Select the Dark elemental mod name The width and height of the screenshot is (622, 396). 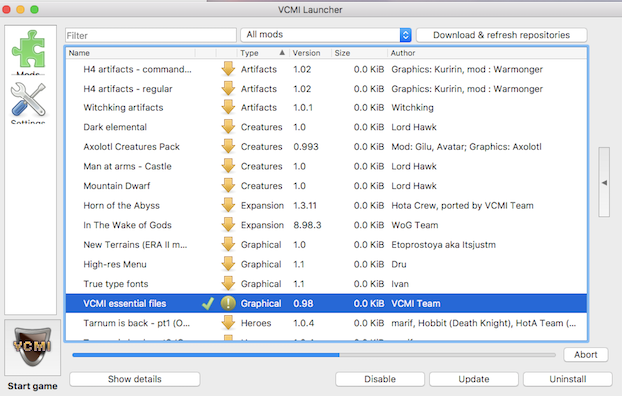click(115, 127)
